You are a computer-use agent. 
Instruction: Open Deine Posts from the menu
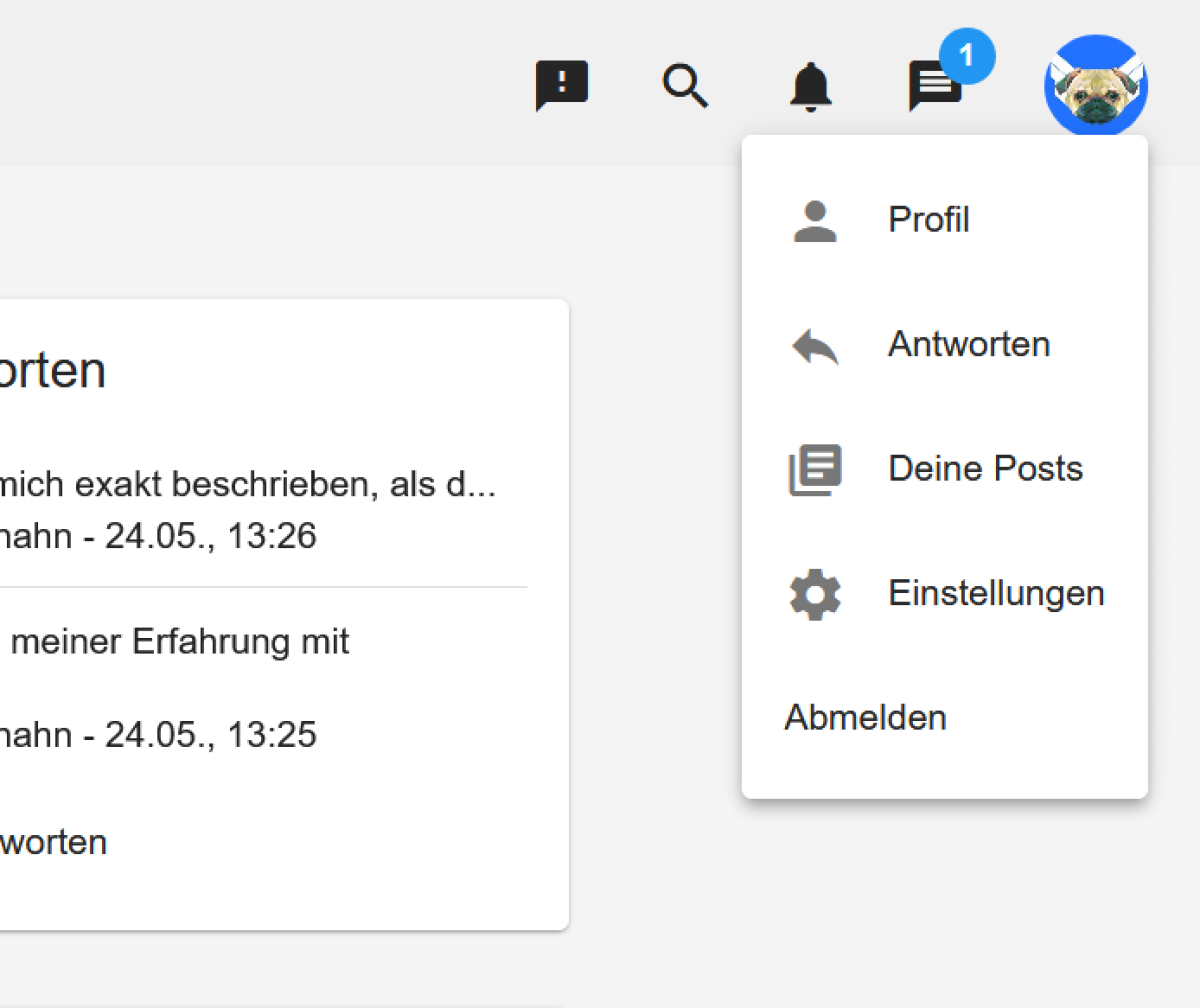985,469
